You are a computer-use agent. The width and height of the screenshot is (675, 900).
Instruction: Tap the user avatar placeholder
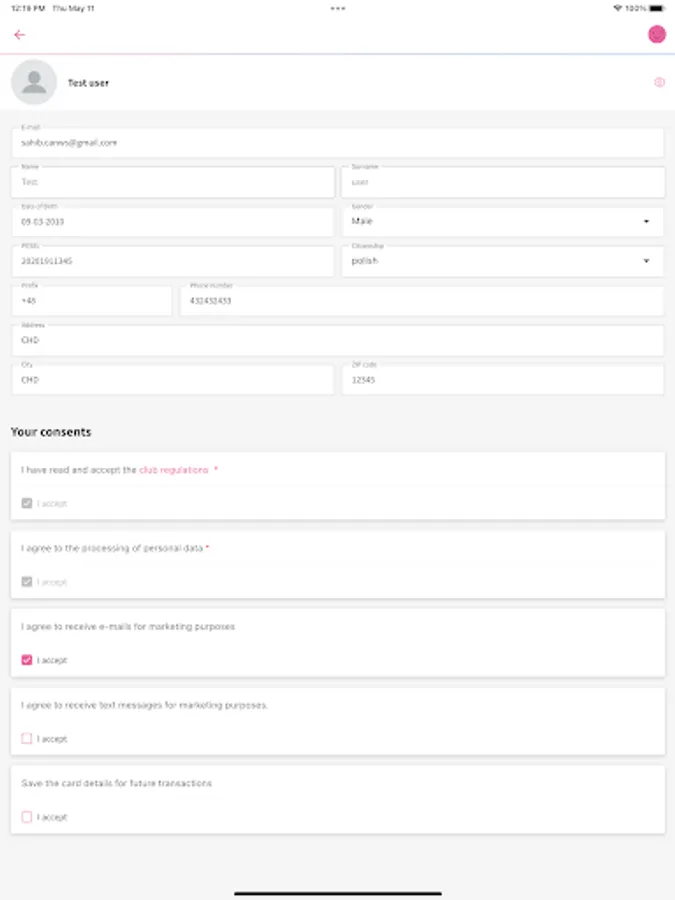34,82
